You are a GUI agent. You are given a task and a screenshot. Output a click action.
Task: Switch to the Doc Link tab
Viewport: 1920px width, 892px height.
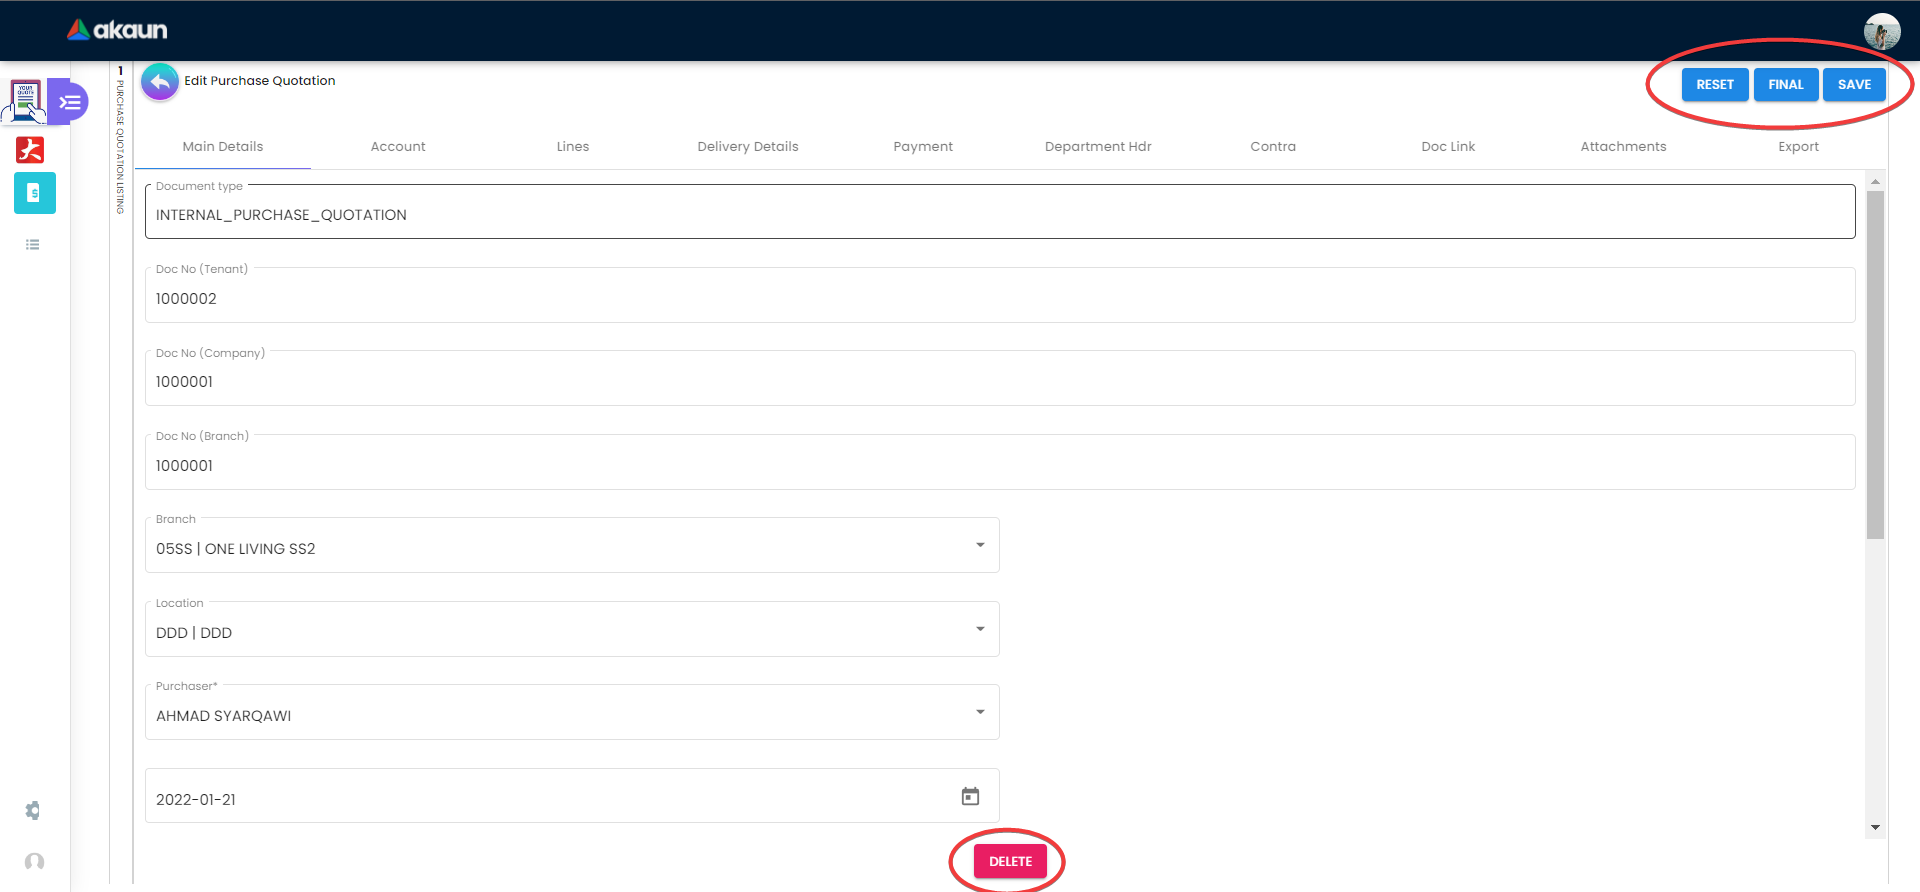(x=1448, y=147)
